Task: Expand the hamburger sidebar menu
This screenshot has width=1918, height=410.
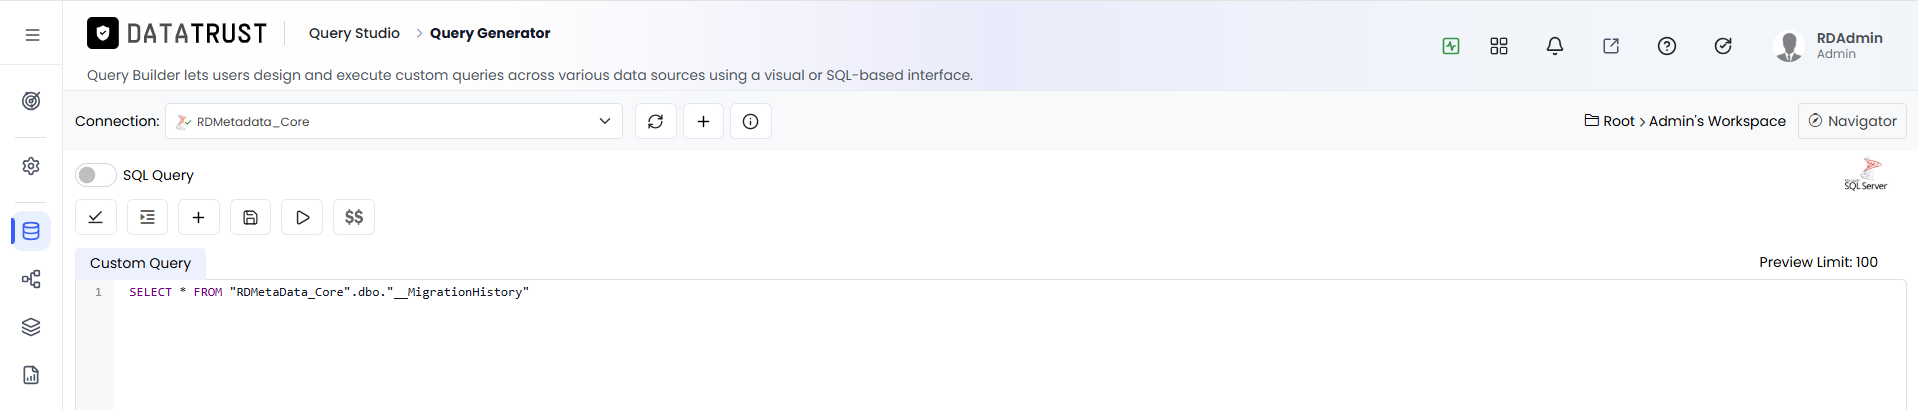Action: (32, 35)
